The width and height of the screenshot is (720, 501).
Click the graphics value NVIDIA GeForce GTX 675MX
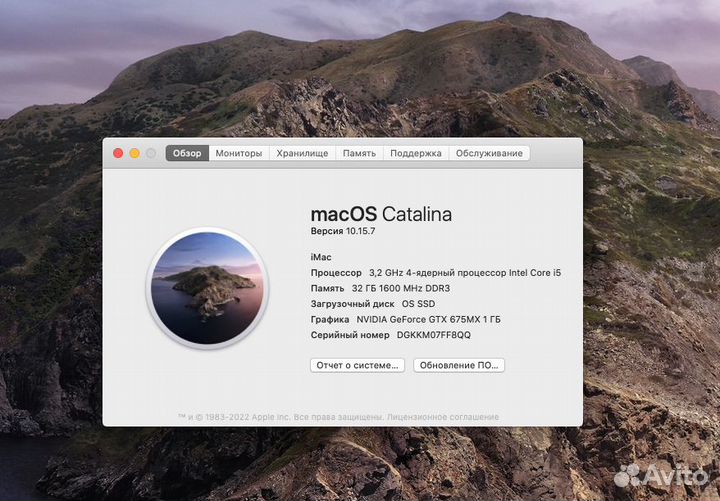pos(428,320)
